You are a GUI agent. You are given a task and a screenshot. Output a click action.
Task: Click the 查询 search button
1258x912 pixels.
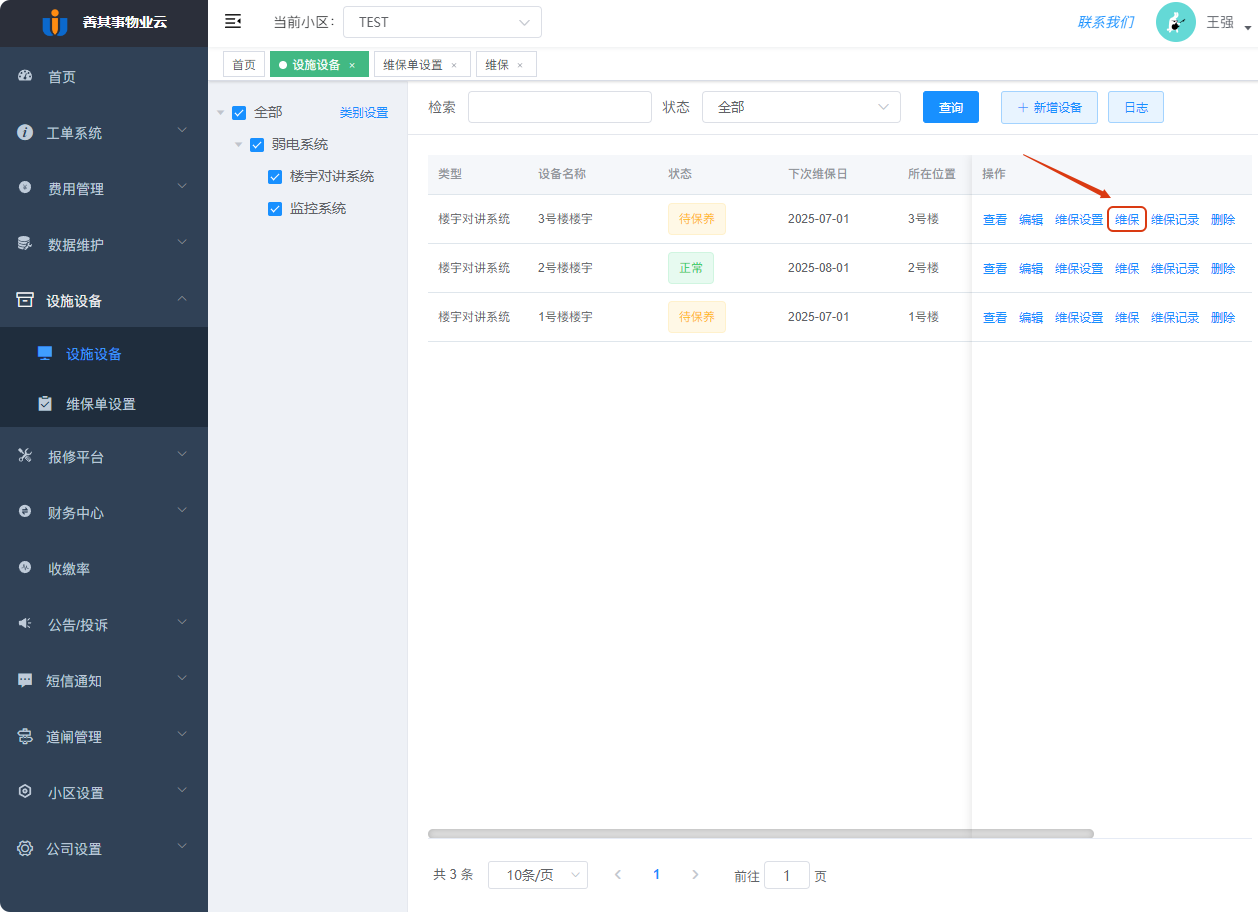950,106
